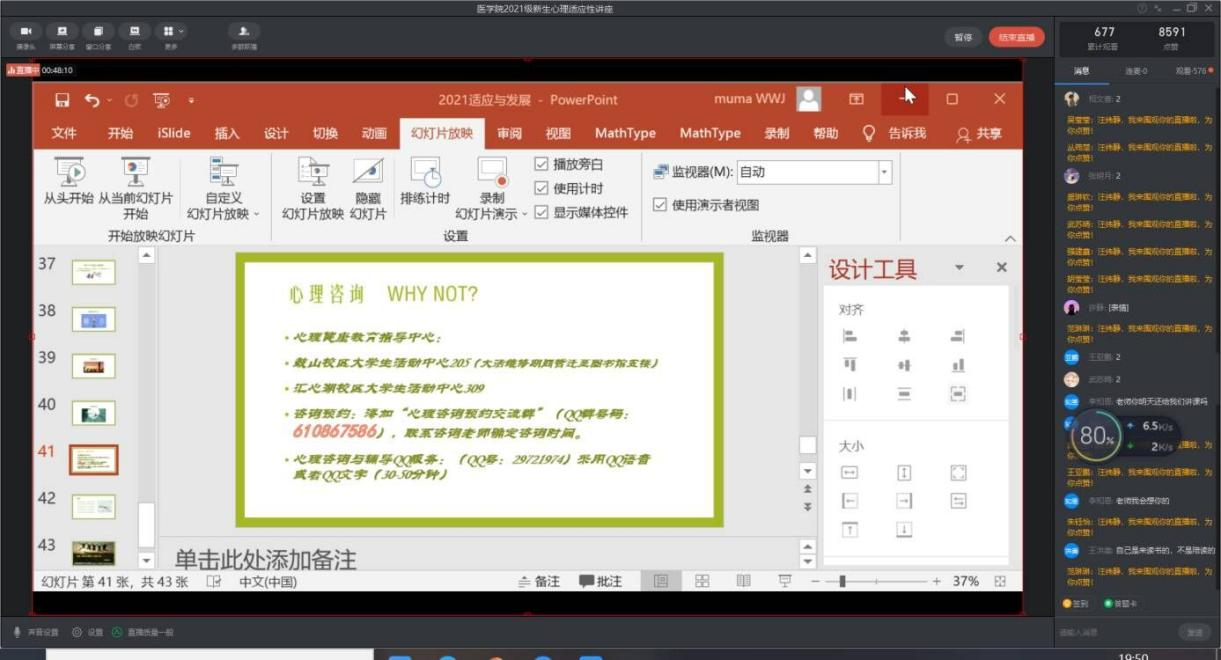Screen dimensions: 1221x660
Task: Click the 结束直播 button
Action: pyautogui.click(x=1016, y=37)
